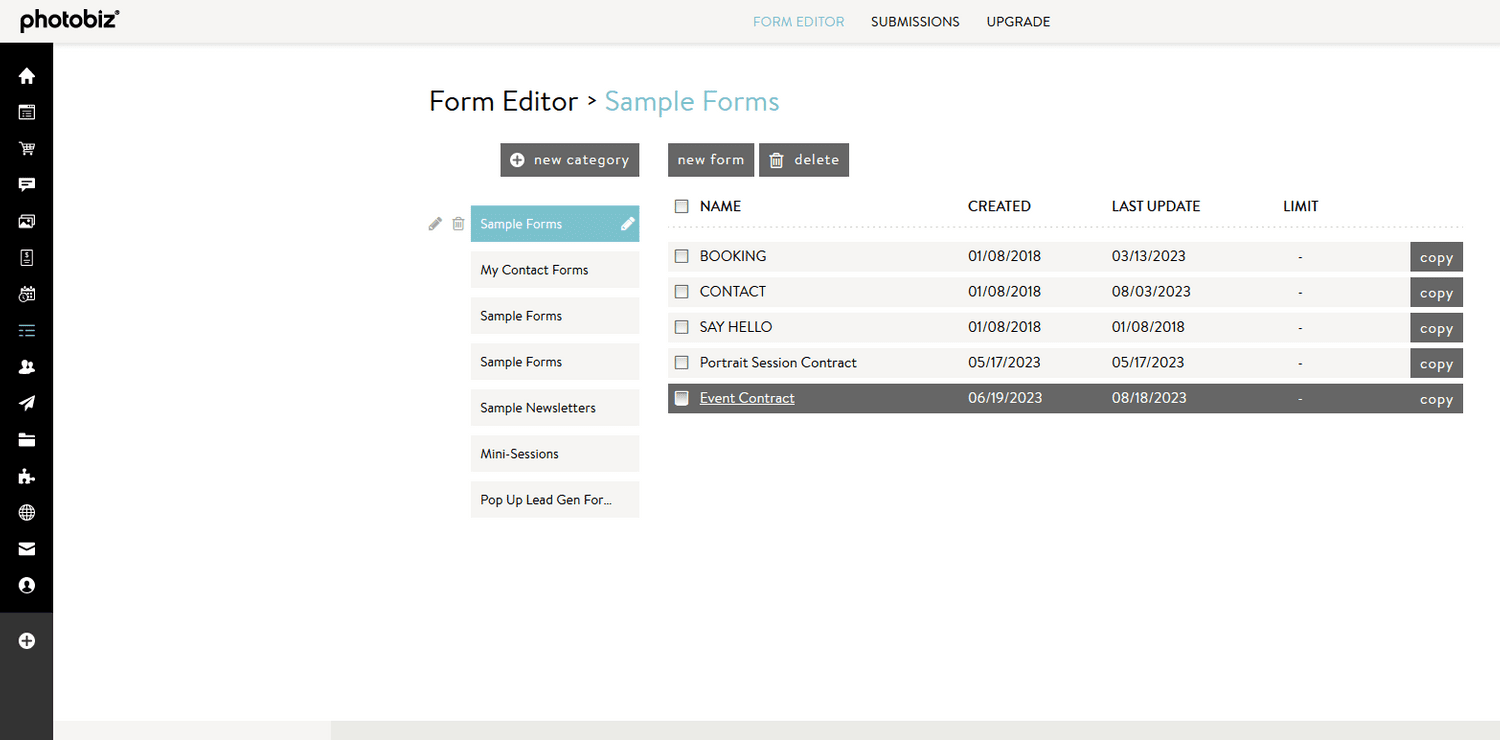Image resolution: width=1500 pixels, height=740 pixels.
Task: Open the Event Contract link
Action: pyautogui.click(x=747, y=398)
